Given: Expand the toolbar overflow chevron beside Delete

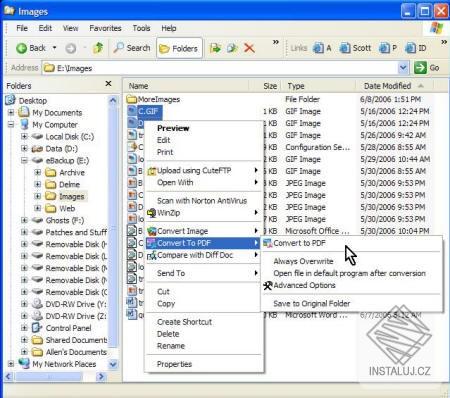Looking at the screenshot, I should pyautogui.click(x=276, y=42).
